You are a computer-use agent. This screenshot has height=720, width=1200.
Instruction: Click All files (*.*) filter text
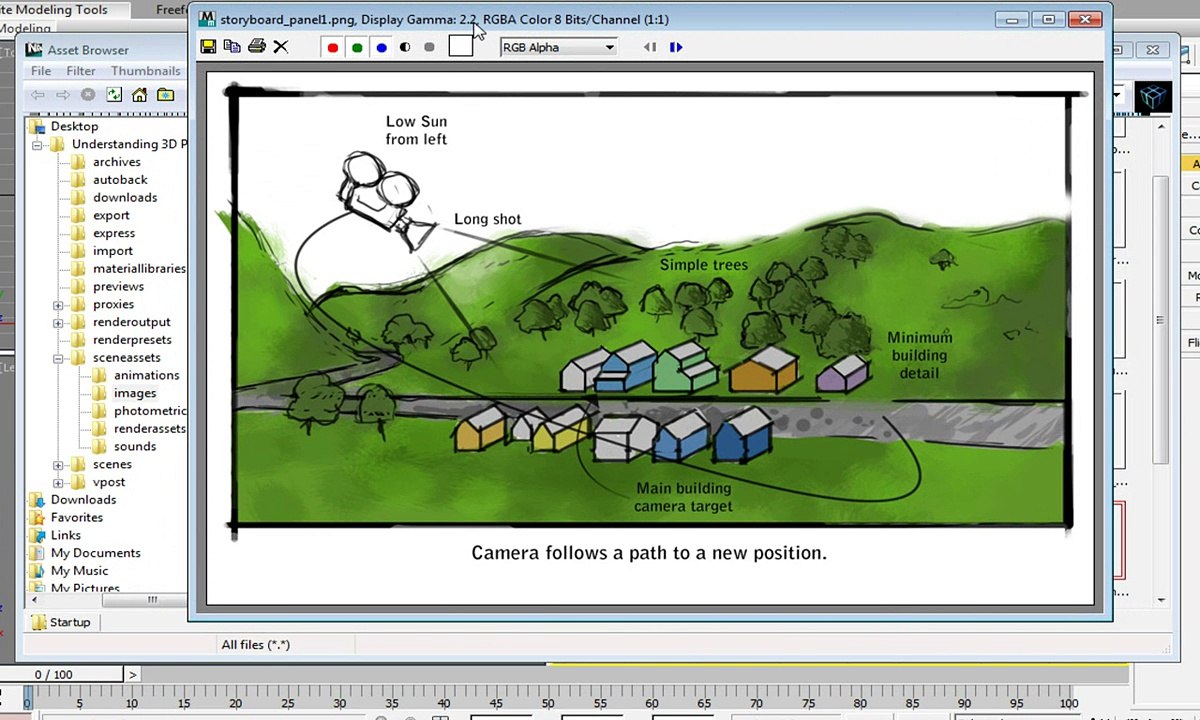coord(255,645)
